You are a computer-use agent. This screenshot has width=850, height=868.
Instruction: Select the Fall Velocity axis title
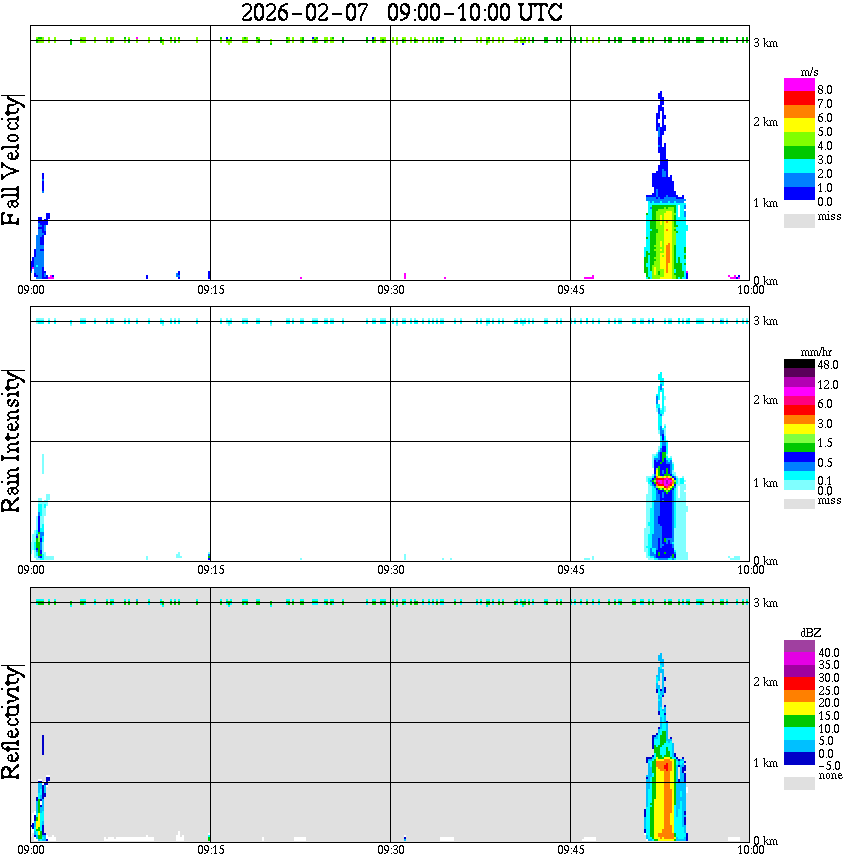[x=11, y=160]
